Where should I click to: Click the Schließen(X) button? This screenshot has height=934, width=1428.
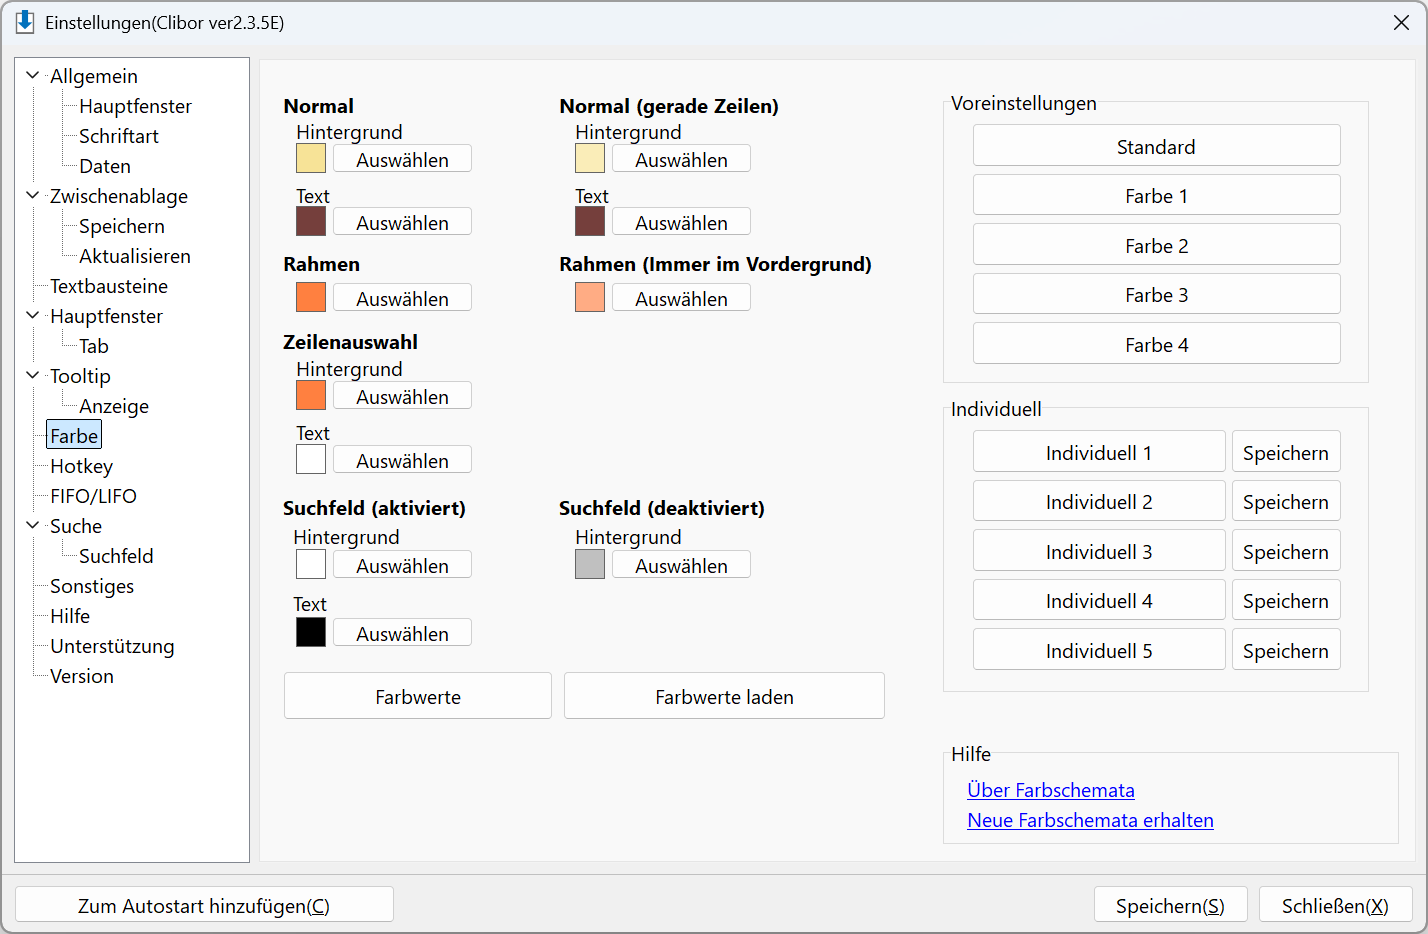(x=1335, y=905)
